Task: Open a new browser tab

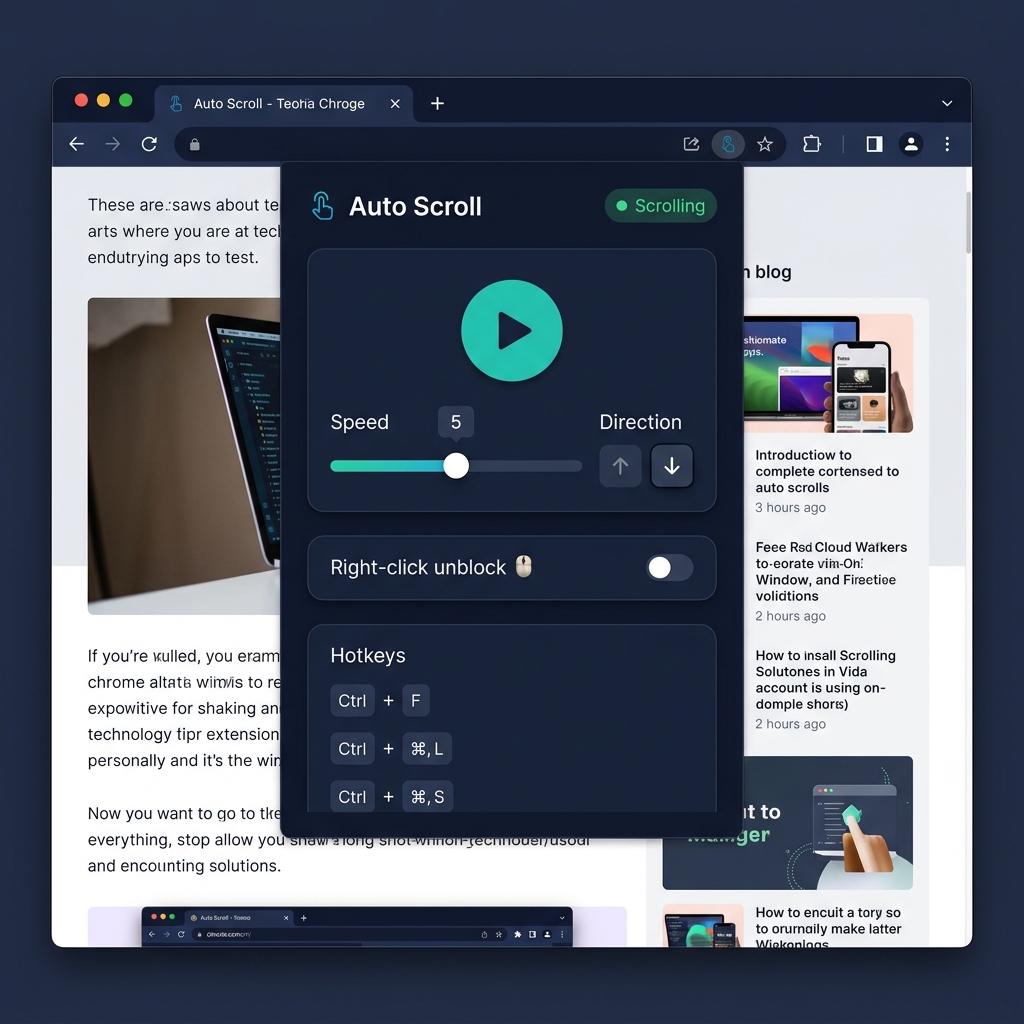Action: [437, 103]
